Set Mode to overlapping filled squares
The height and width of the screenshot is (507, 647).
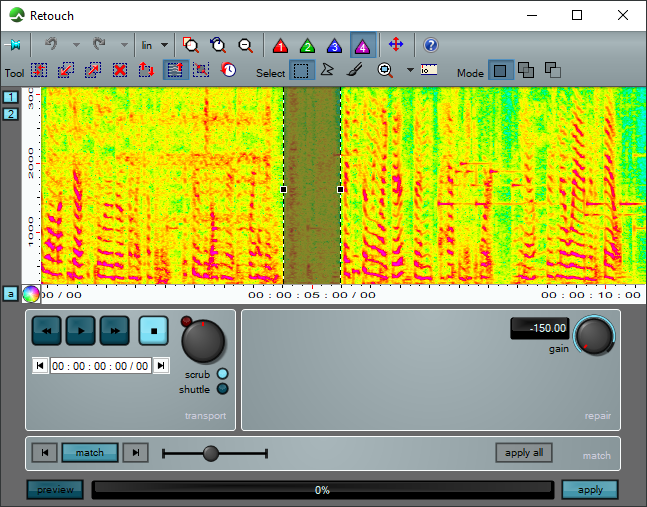[x=526, y=70]
